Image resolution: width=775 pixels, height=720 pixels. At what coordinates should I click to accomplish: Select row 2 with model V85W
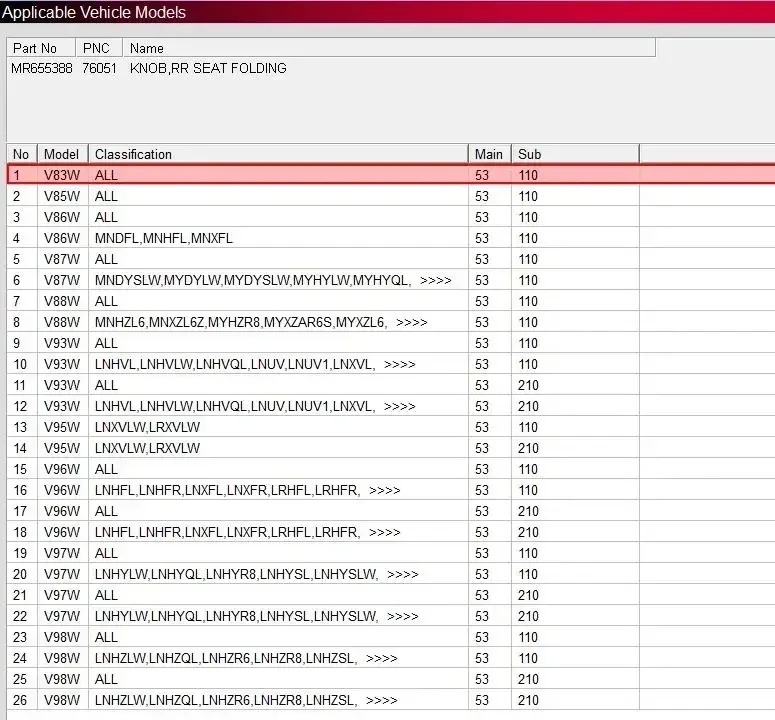(x=390, y=196)
